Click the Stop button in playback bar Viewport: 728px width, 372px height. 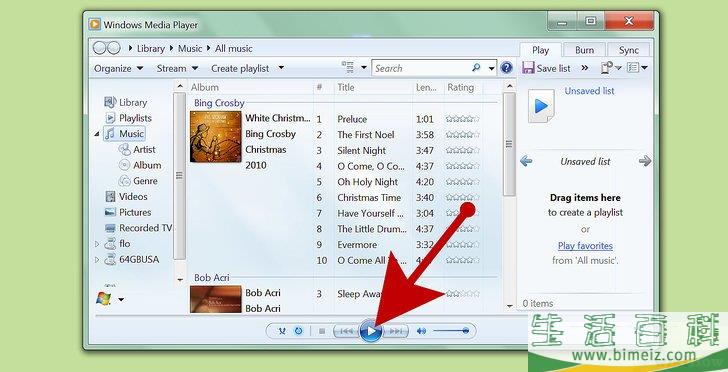point(322,331)
